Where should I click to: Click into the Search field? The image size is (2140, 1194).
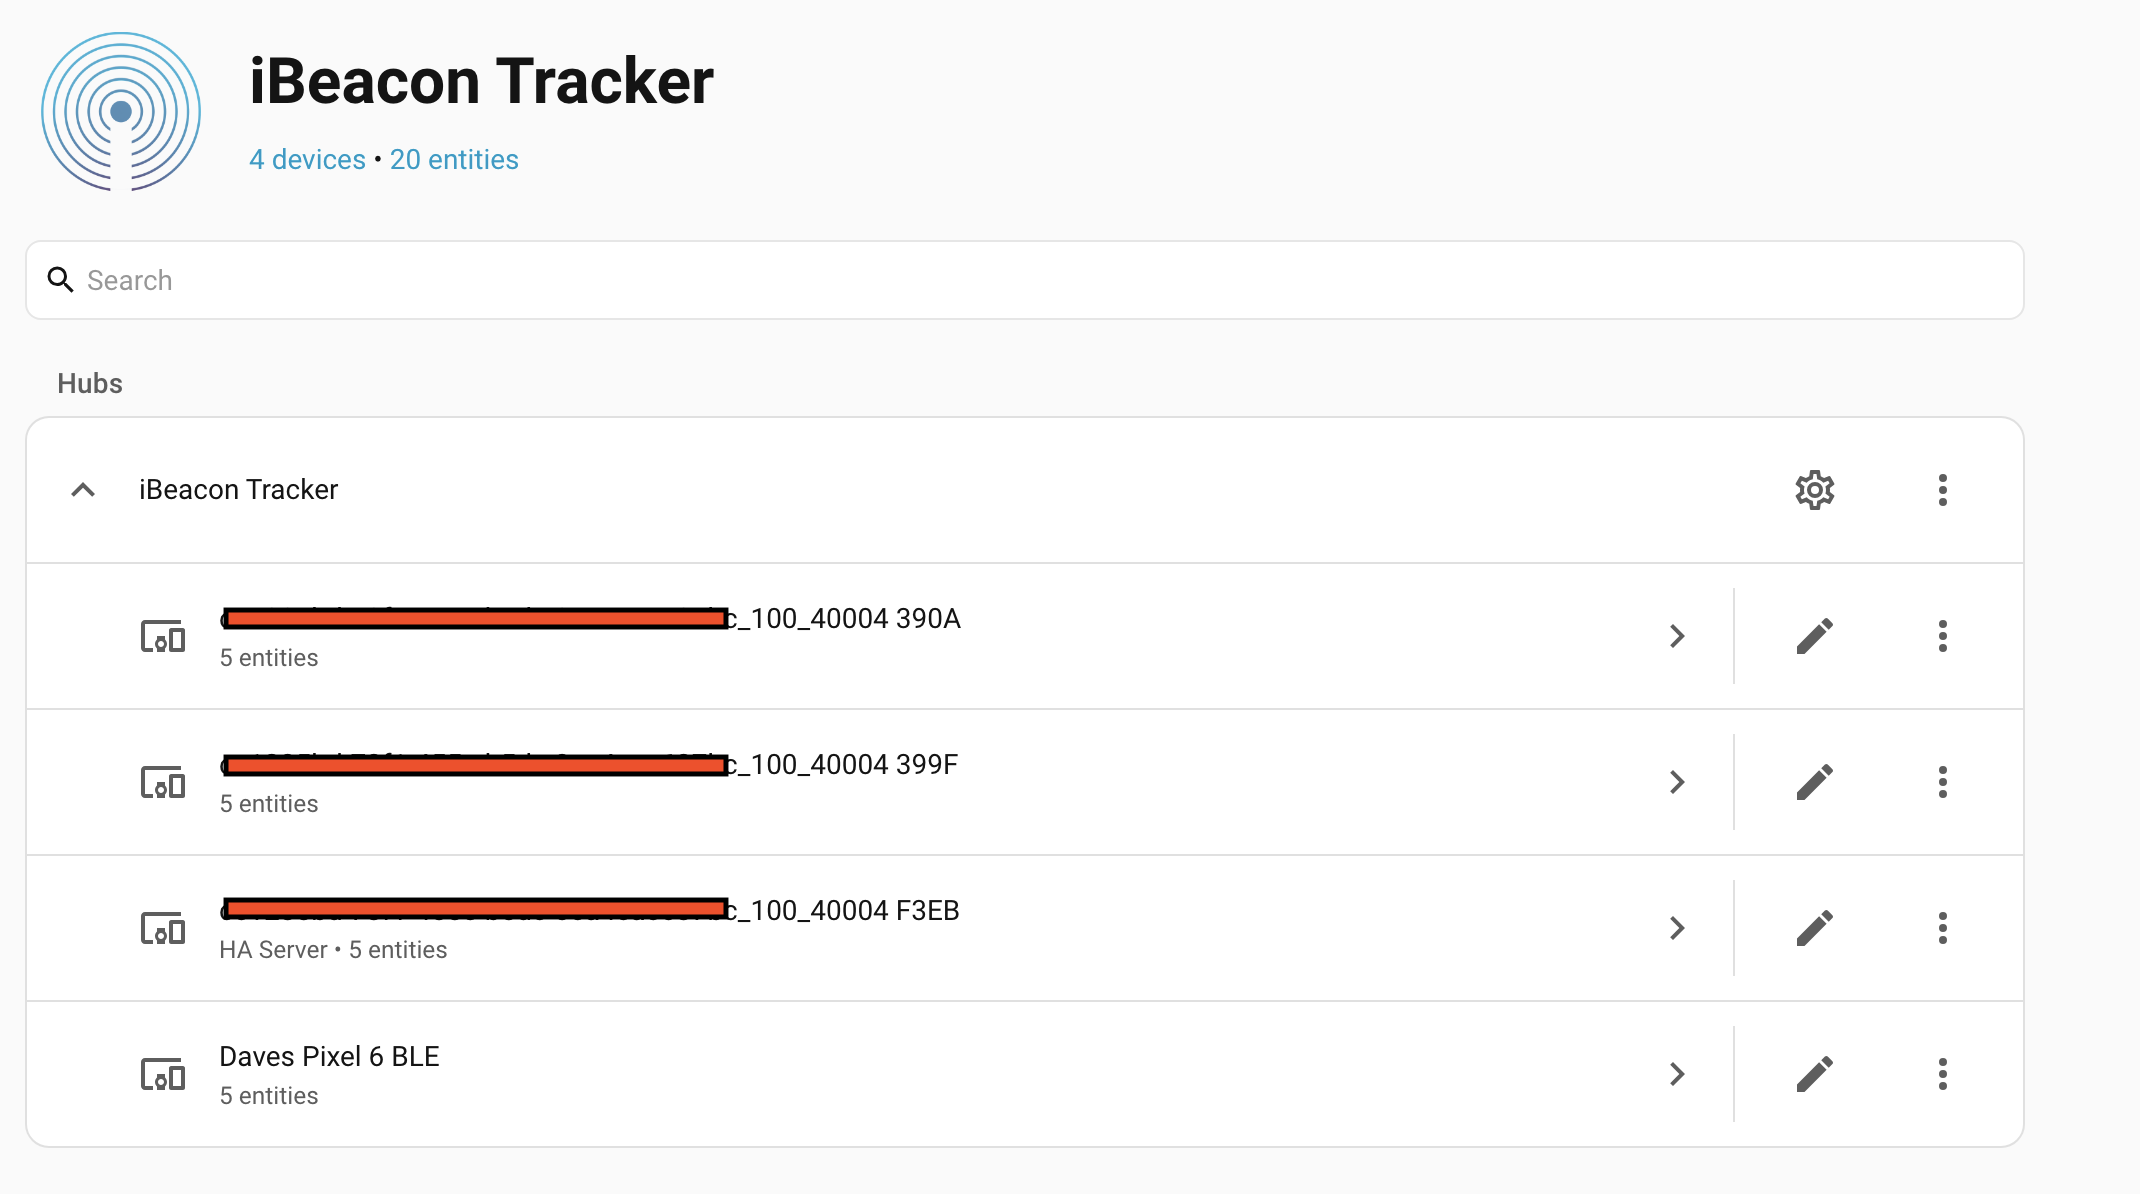[x=1025, y=280]
